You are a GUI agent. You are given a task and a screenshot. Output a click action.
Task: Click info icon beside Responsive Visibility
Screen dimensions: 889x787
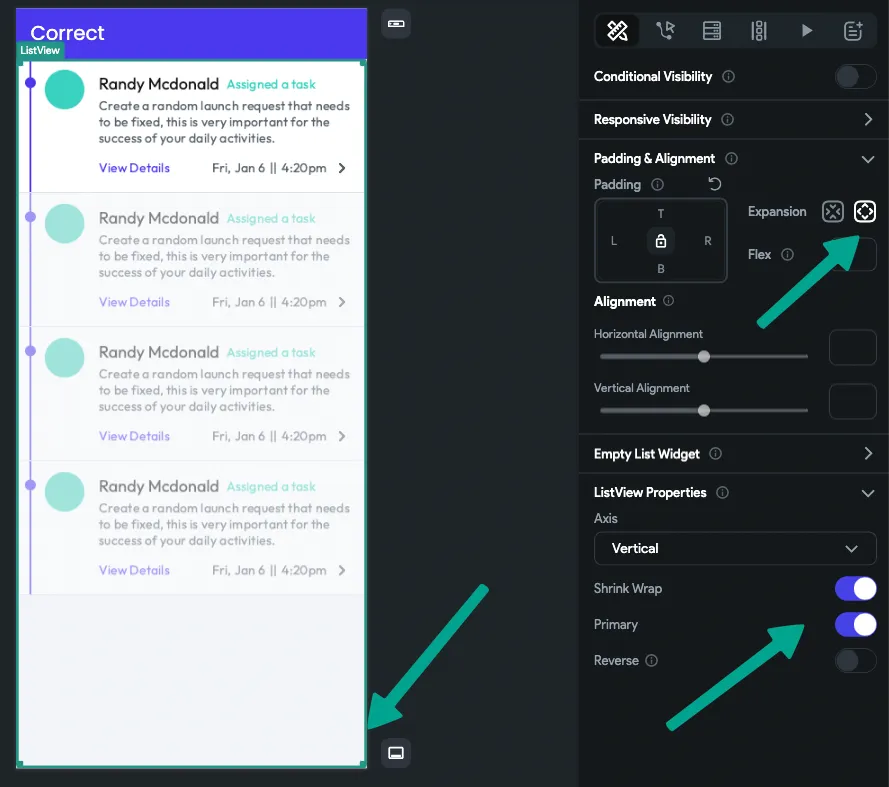click(x=727, y=120)
